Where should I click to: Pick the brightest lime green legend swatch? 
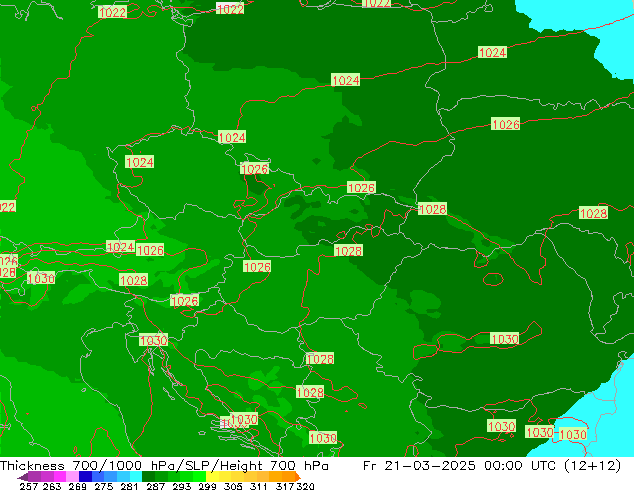(199, 477)
